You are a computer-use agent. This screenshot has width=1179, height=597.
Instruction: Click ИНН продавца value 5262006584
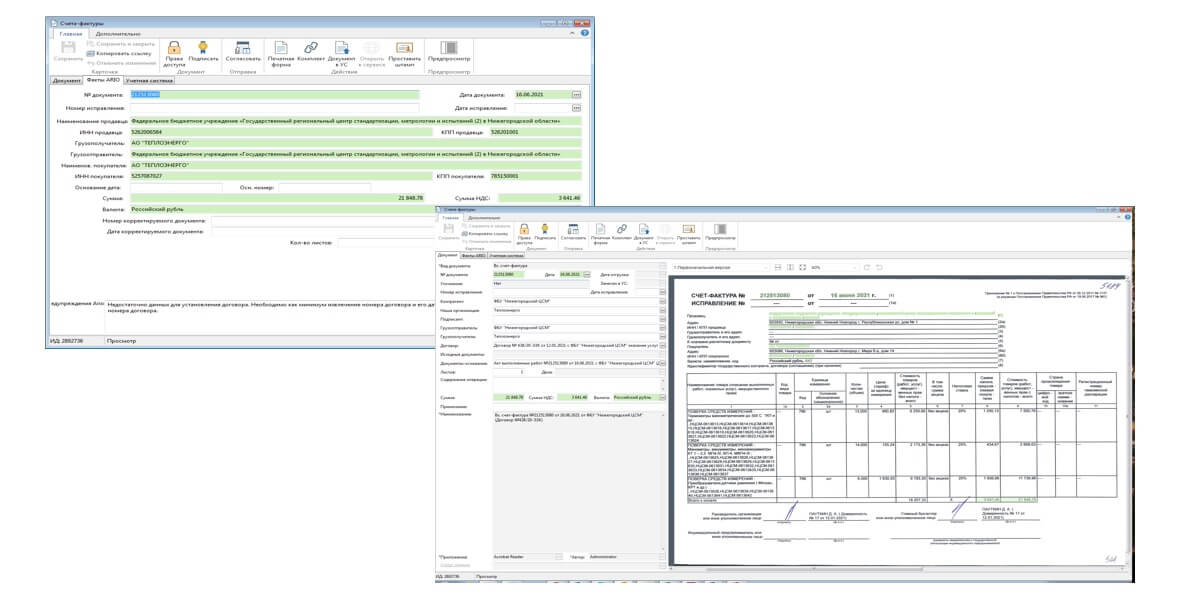146,132
